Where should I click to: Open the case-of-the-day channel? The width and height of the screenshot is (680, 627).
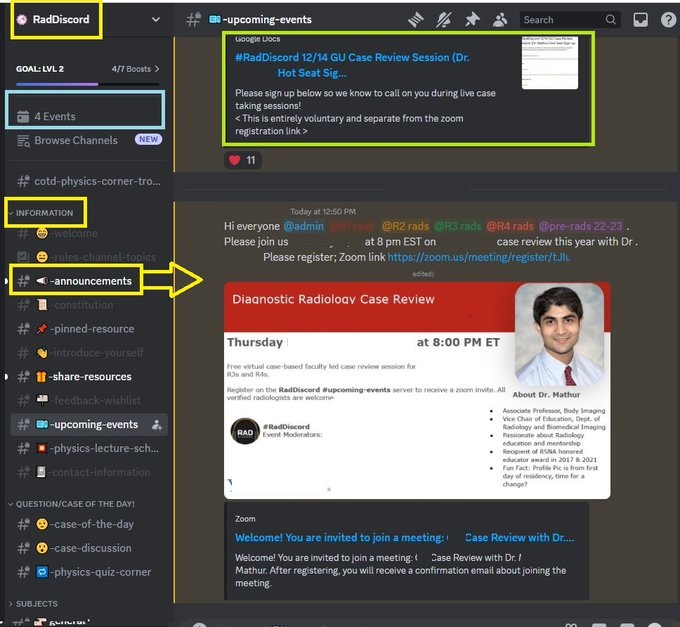coord(89,524)
